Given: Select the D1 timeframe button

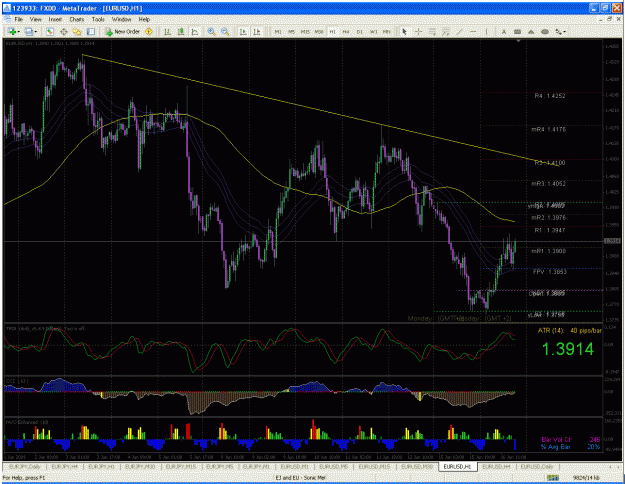Looking at the screenshot, I should tap(360, 31).
